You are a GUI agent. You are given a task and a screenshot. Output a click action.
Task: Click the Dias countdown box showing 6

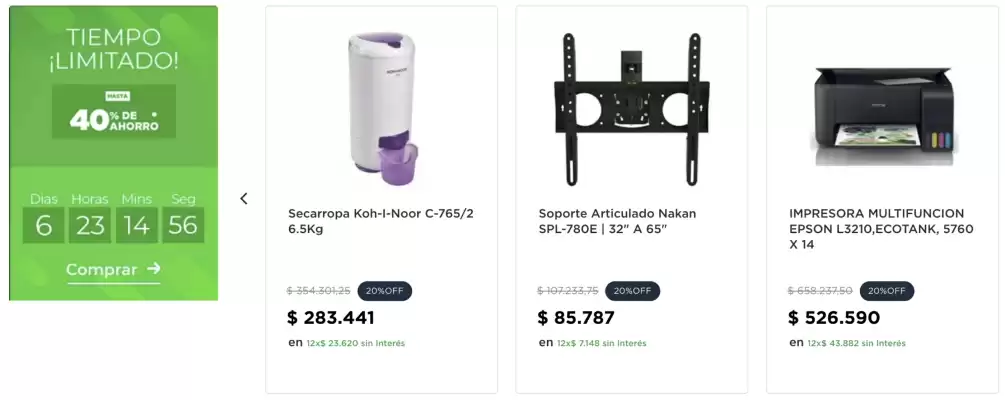point(44,225)
